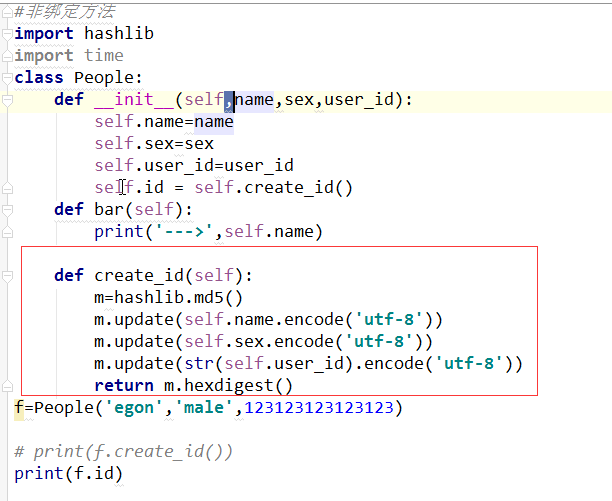Image resolution: width=612 pixels, height=501 pixels.
Task: Click fold end marker beside return m.hexdigest()
Action: pos(7,386)
